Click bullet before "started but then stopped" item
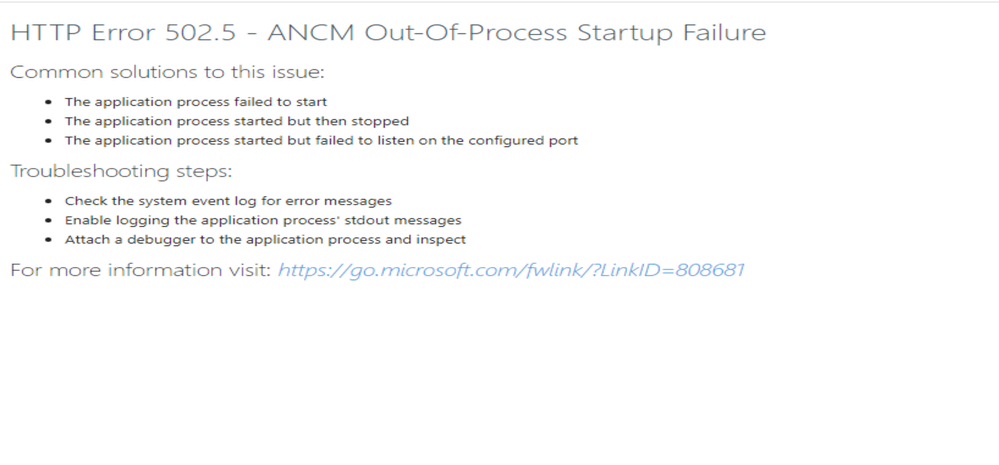Image resolution: width=999 pixels, height=465 pixels. [x=49, y=121]
